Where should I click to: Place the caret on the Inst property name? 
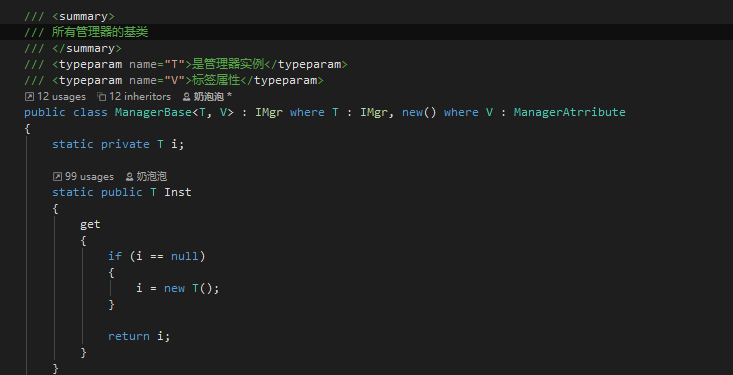[178, 192]
